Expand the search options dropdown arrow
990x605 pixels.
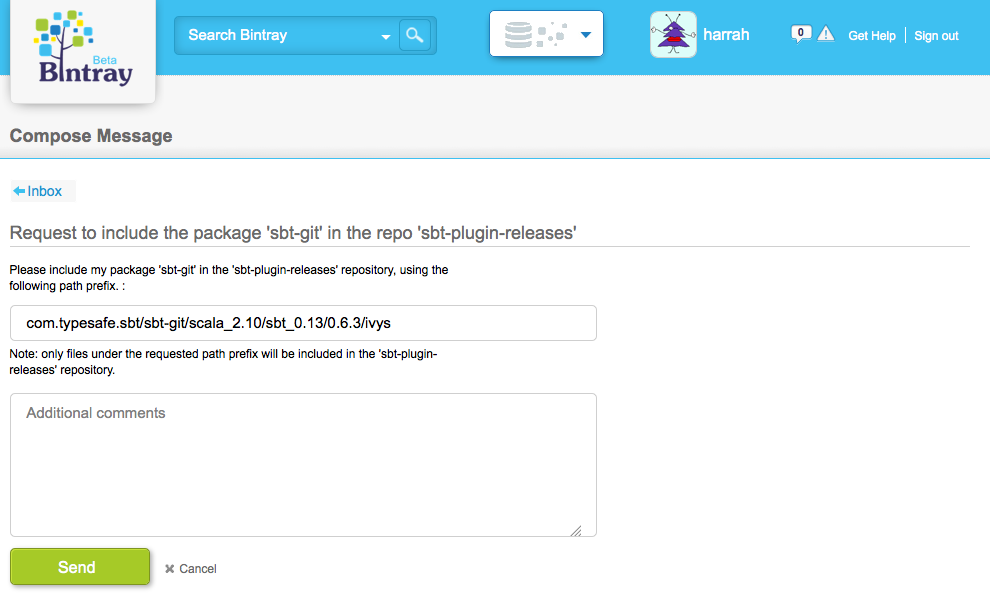click(x=386, y=38)
